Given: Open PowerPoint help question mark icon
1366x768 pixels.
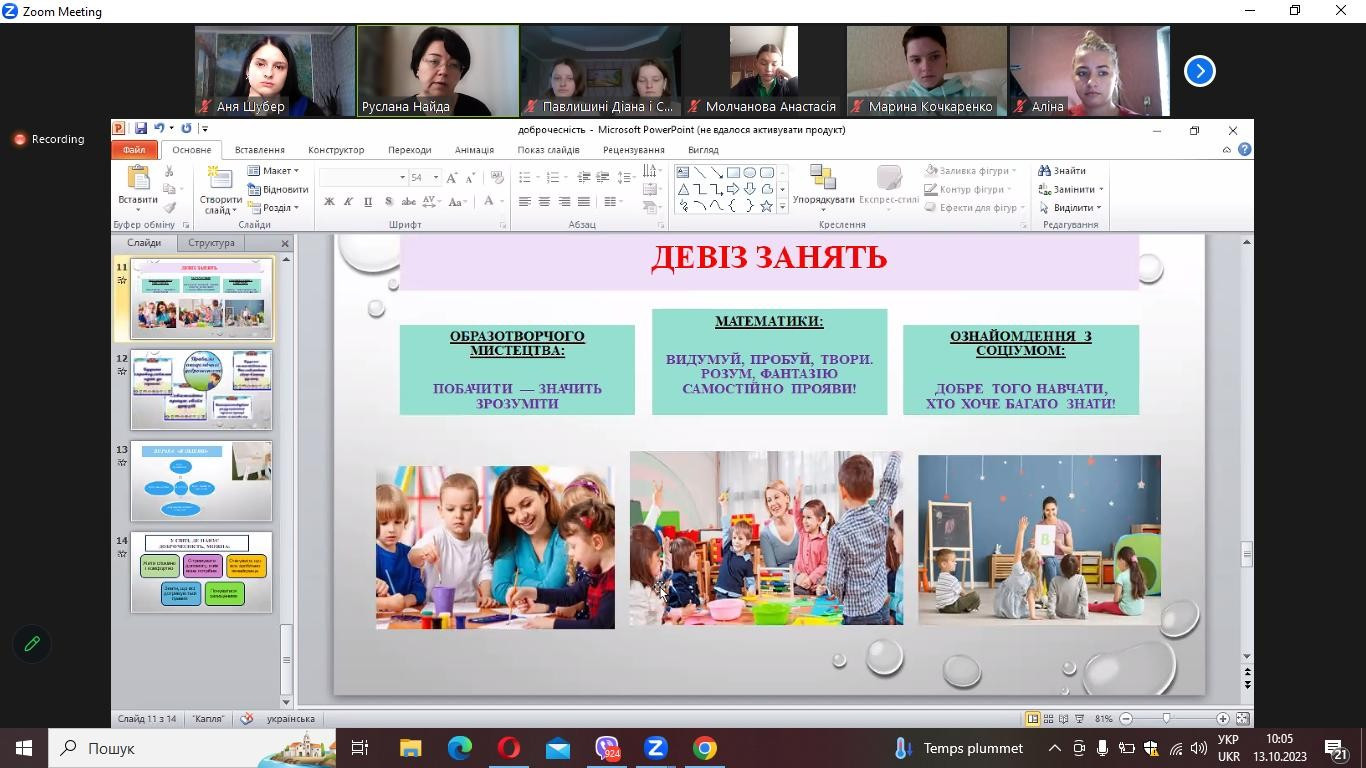Looking at the screenshot, I should click(x=1244, y=150).
